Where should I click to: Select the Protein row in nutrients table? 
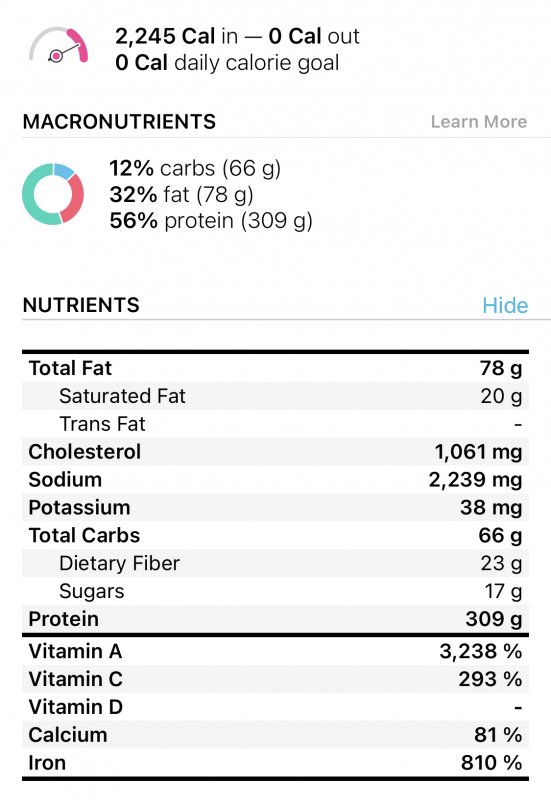pos(276,619)
